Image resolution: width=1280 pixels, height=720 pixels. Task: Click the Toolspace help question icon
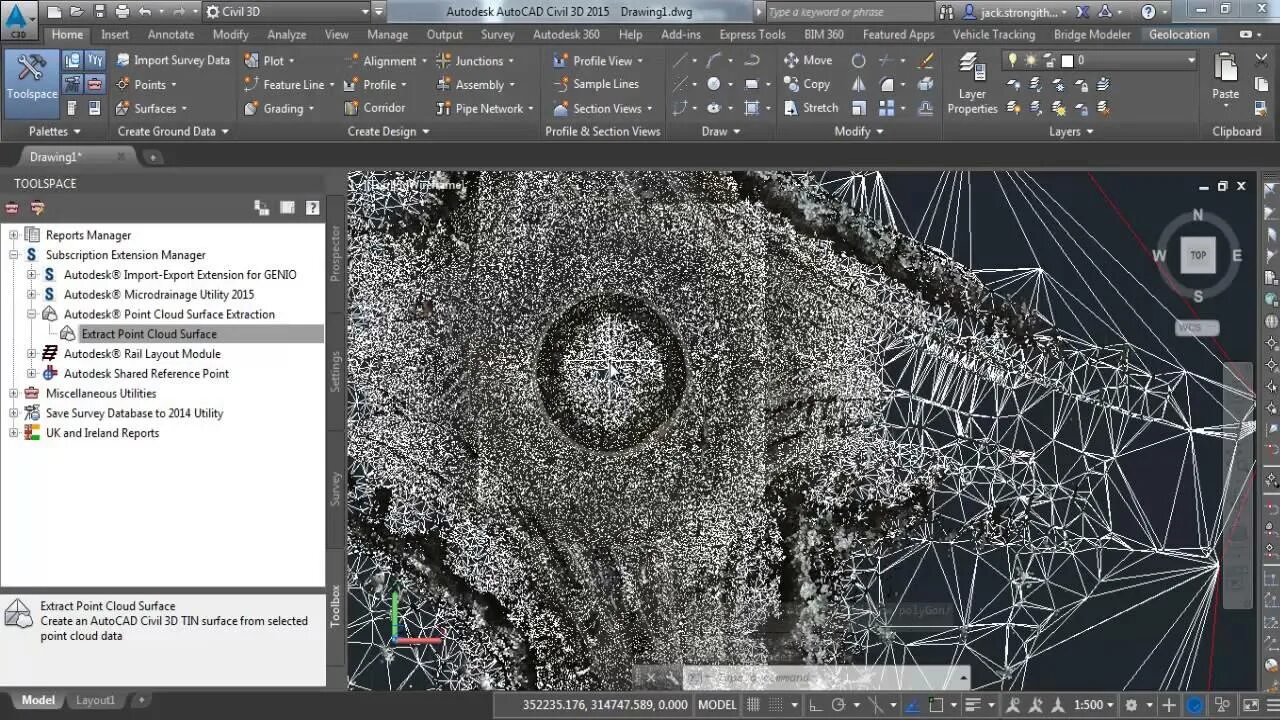coord(312,208)
